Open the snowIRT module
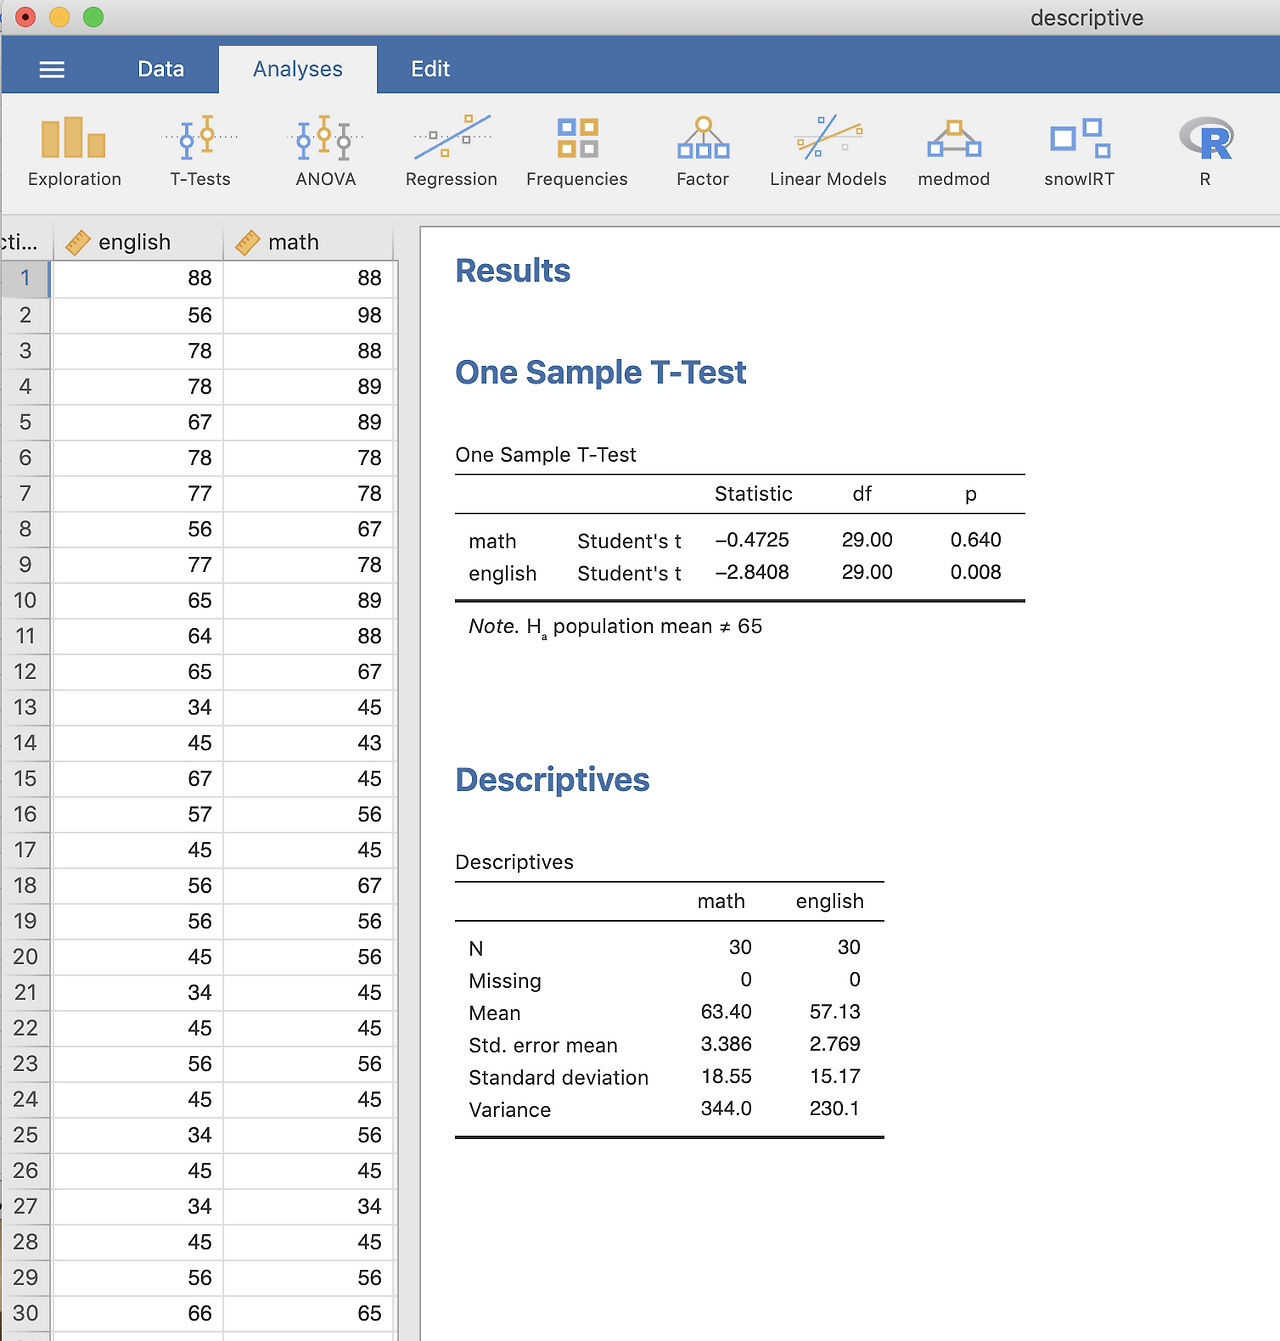The height and width of the screenshot is (1341, 1280). (1079, 152)
